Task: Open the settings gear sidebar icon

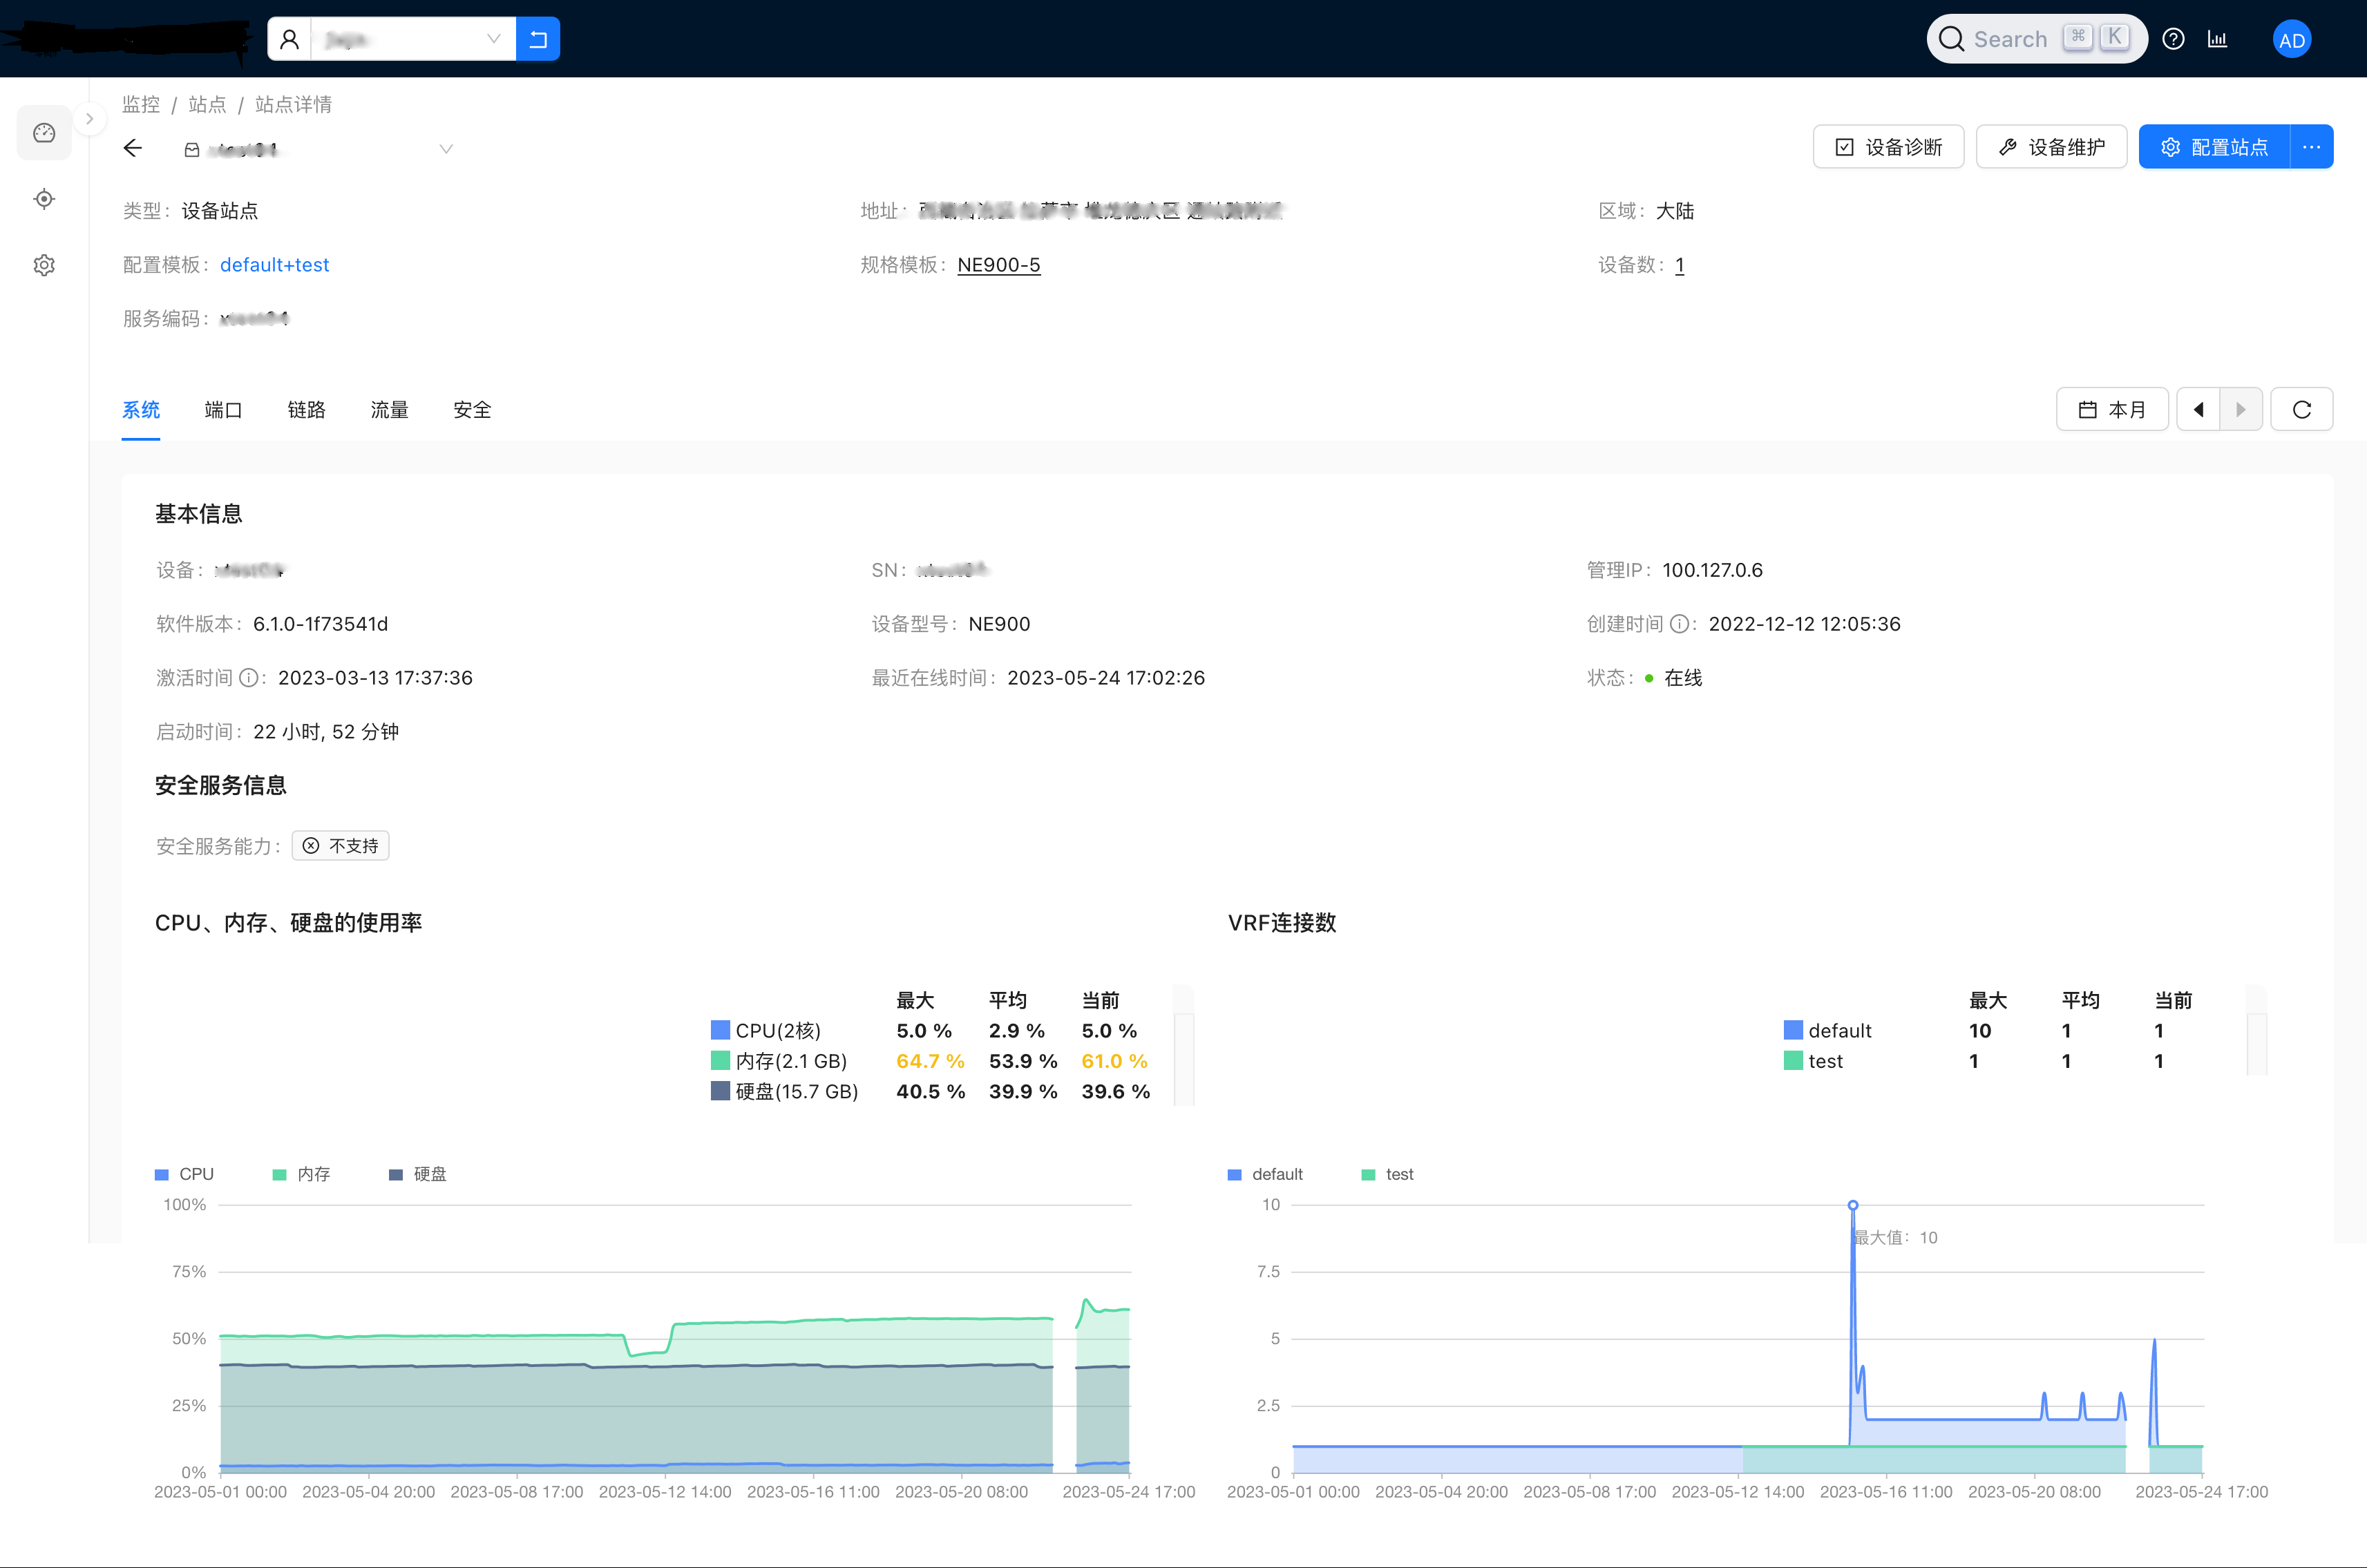Action: click(44, 265)
